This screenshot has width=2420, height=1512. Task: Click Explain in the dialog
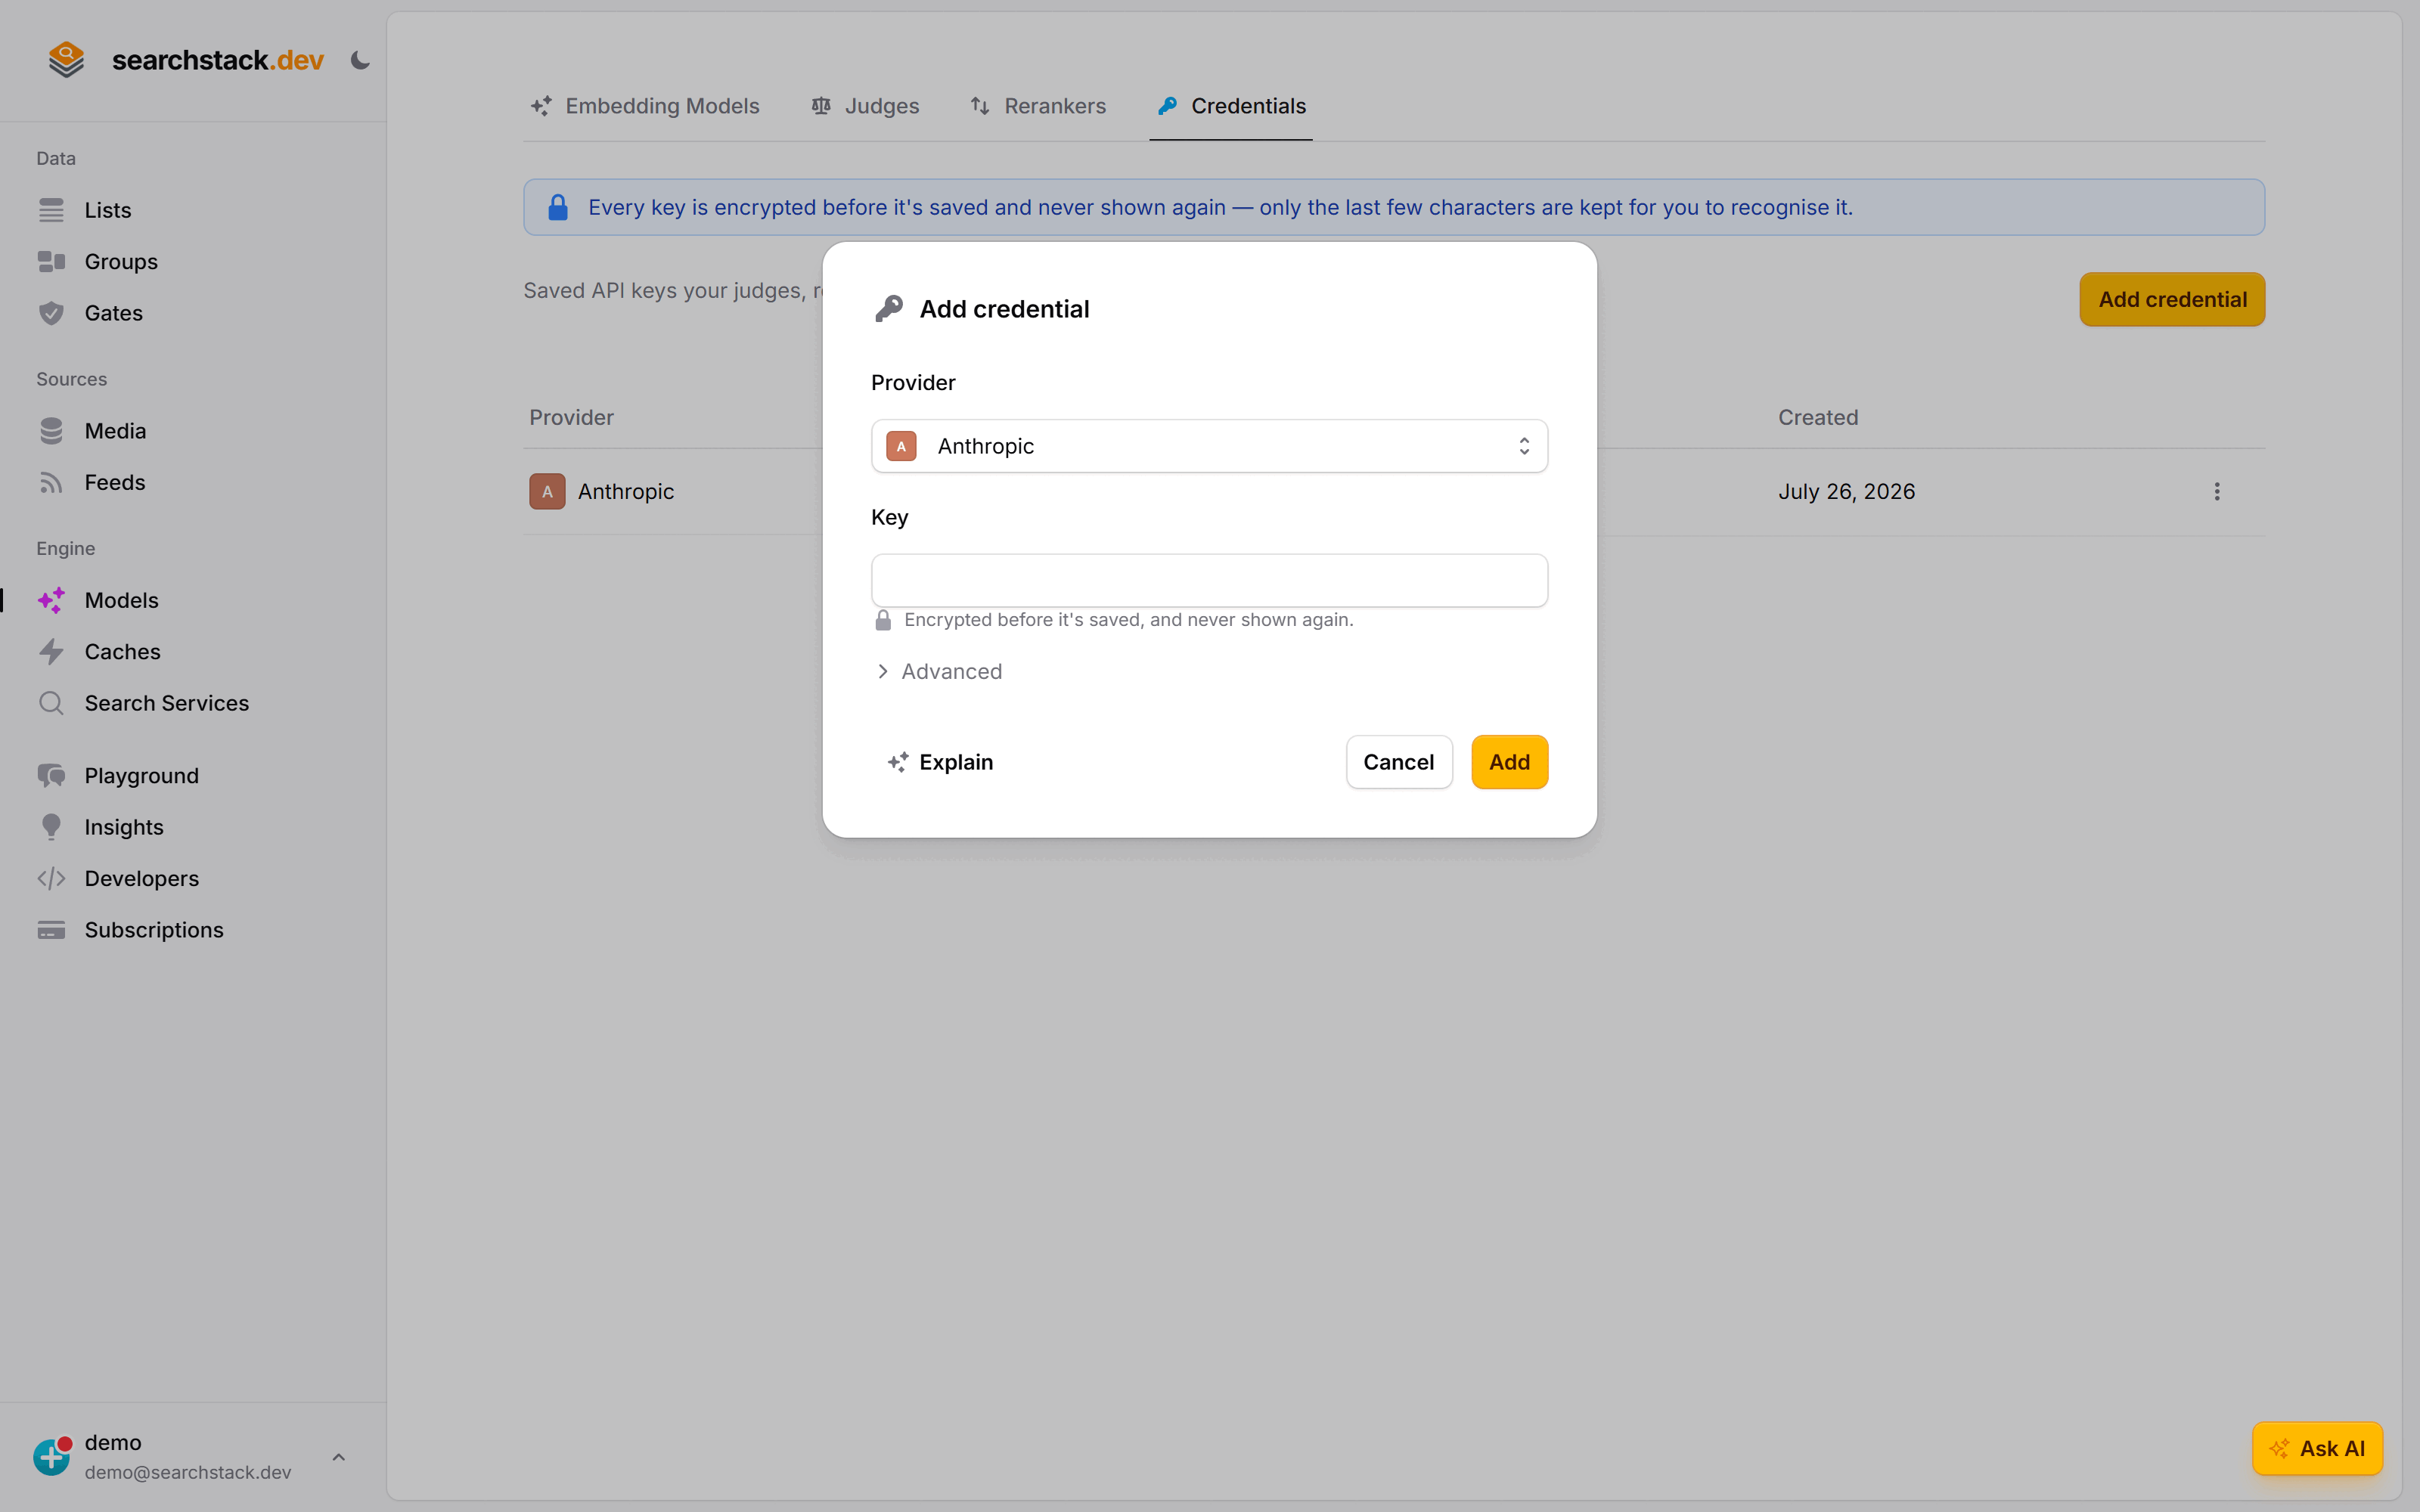click(940, 762)
